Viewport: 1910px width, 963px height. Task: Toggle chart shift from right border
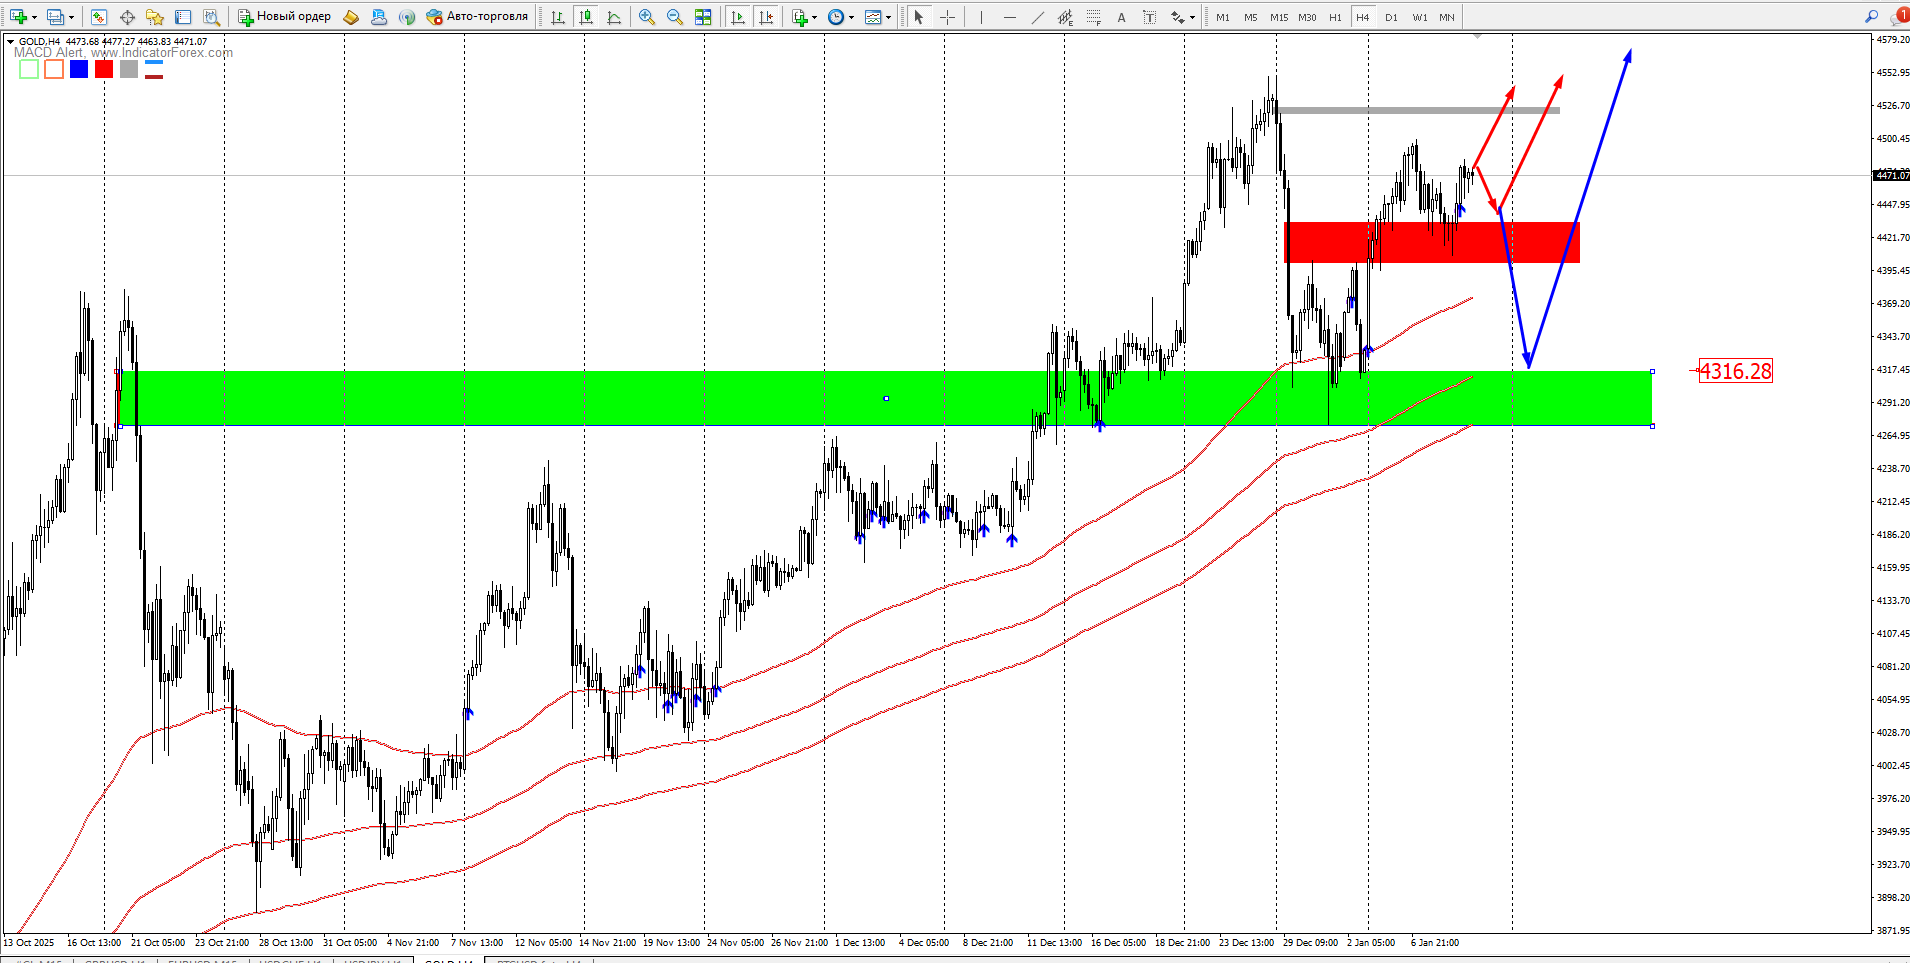point(766,17)
